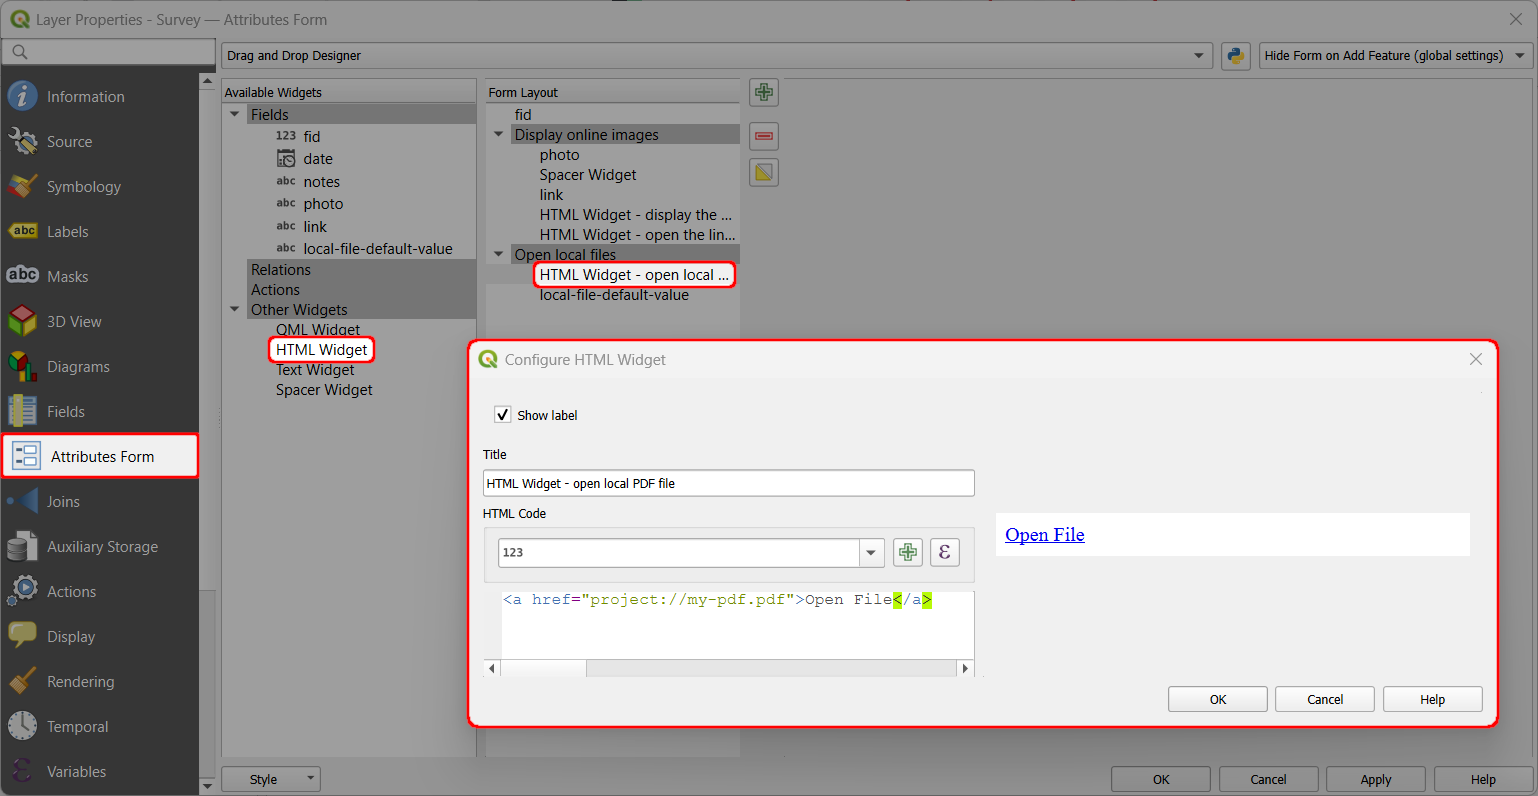Click the yellow widget display settings icon
This screenshot has height=796, width=1538.
[763, 171]
